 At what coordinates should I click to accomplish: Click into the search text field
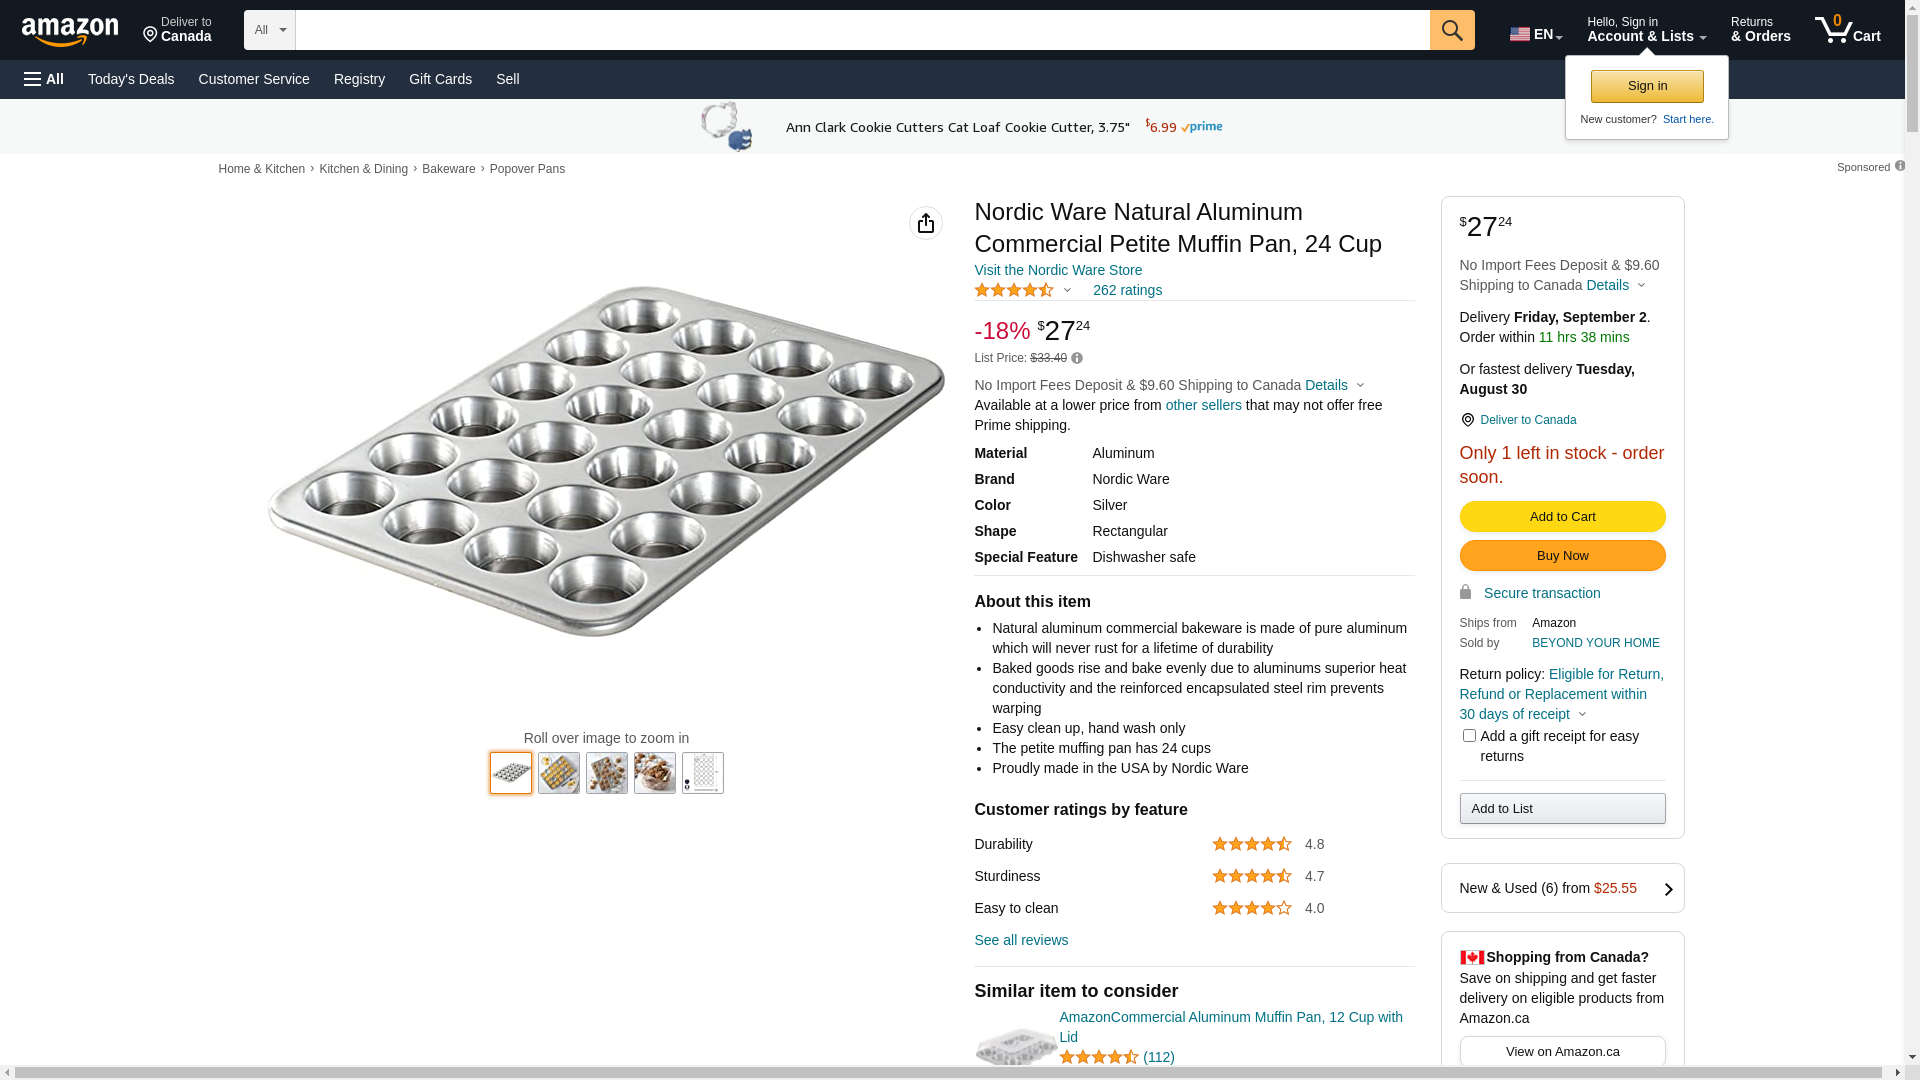point(862,30)
